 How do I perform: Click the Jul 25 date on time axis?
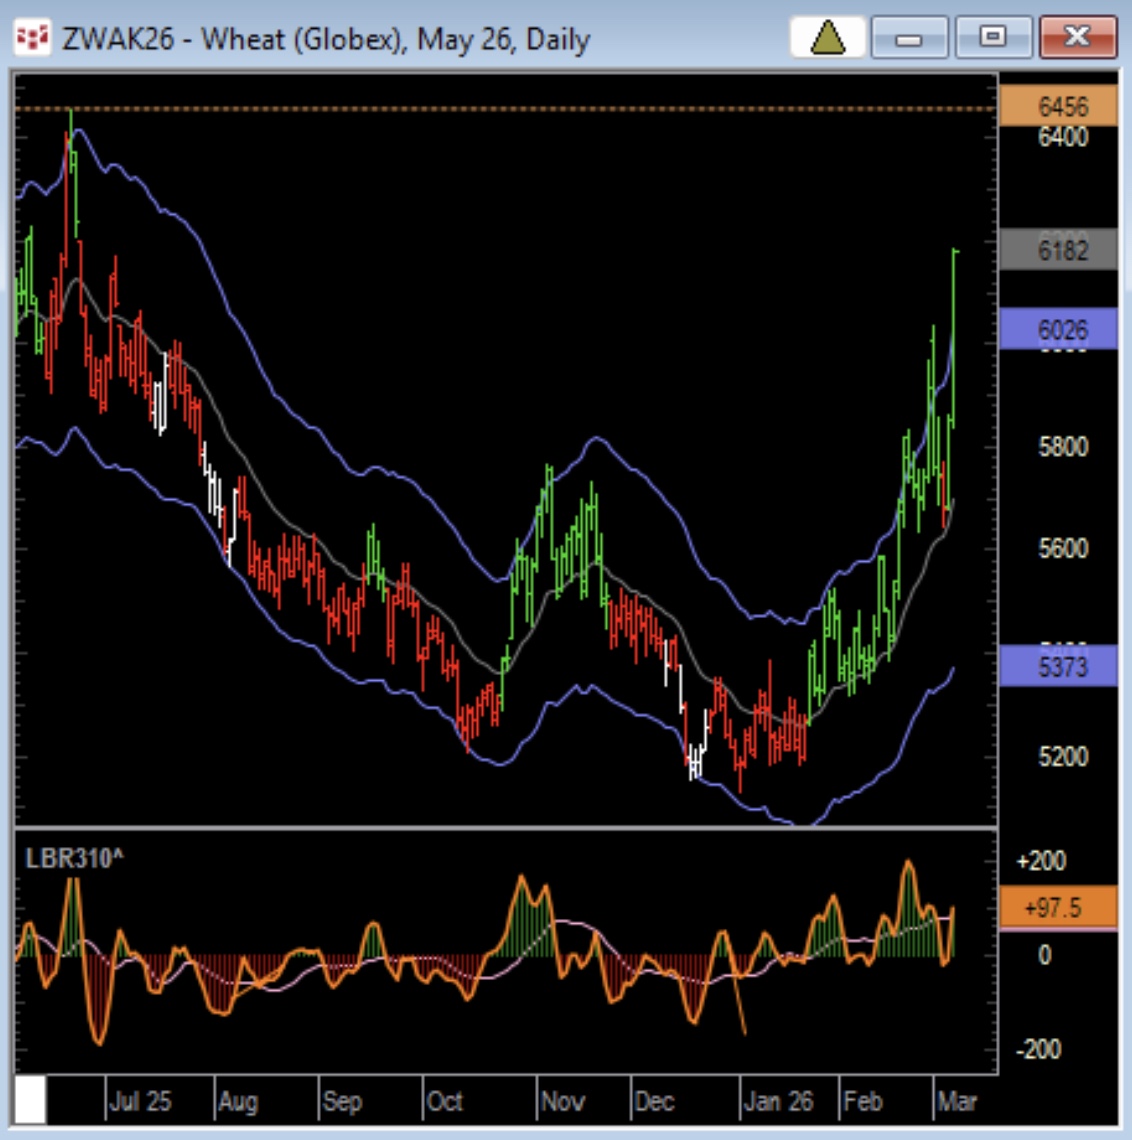point(140,1102)
